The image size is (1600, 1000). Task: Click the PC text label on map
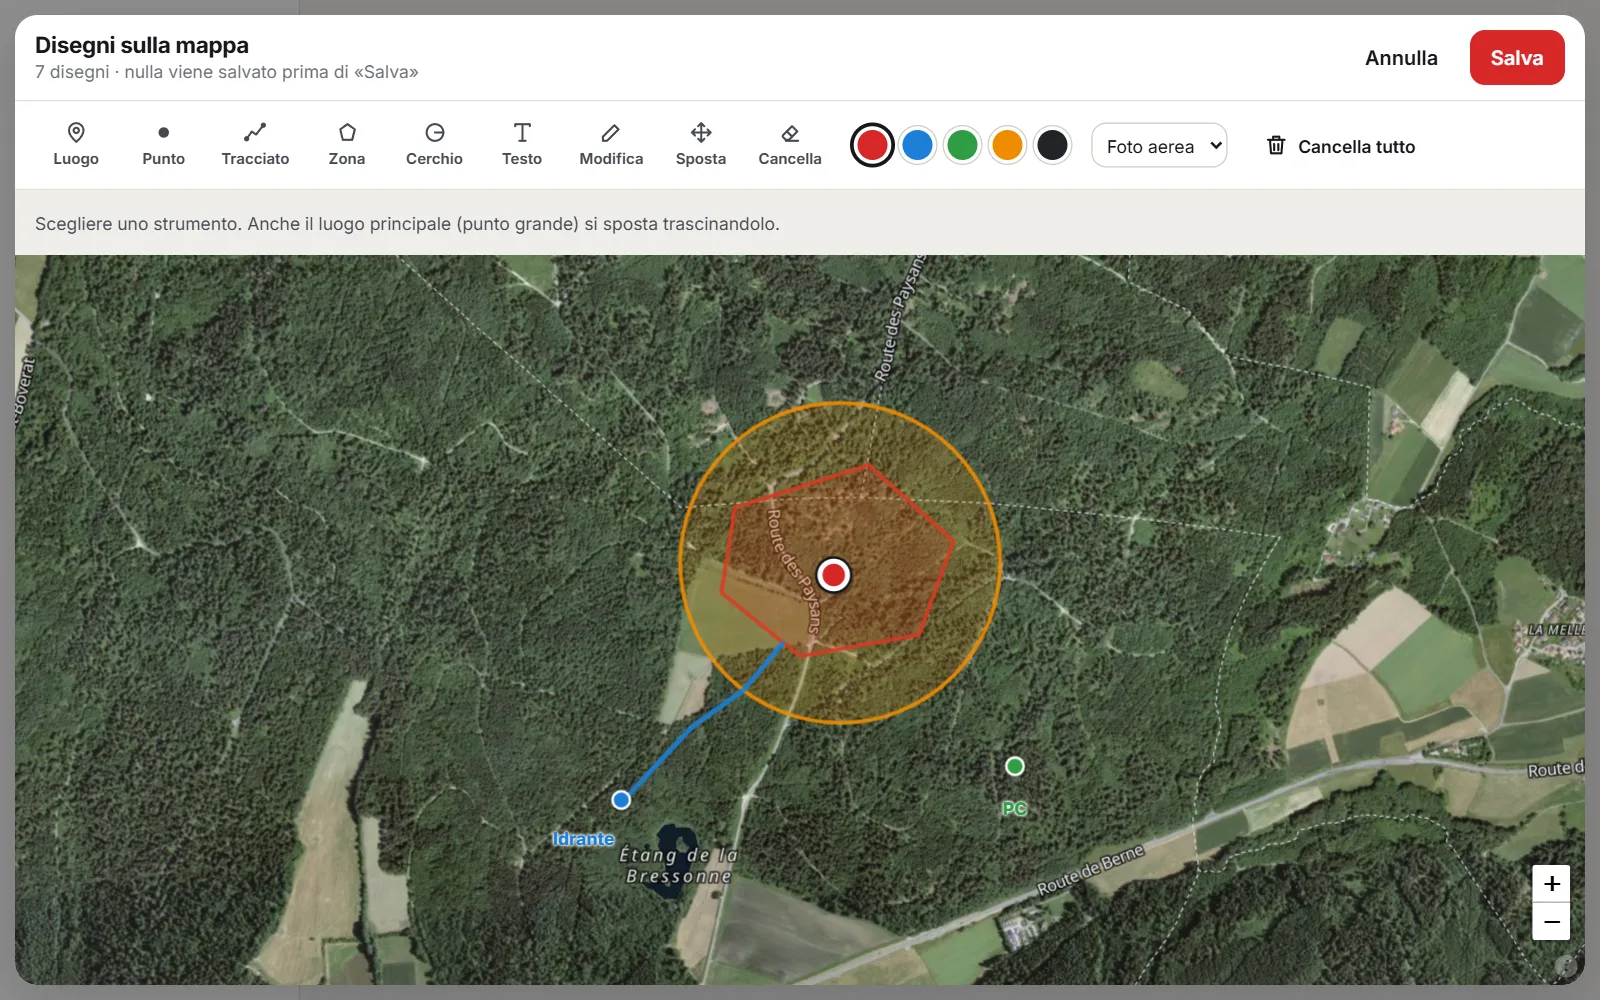[x=1015, y=808]
